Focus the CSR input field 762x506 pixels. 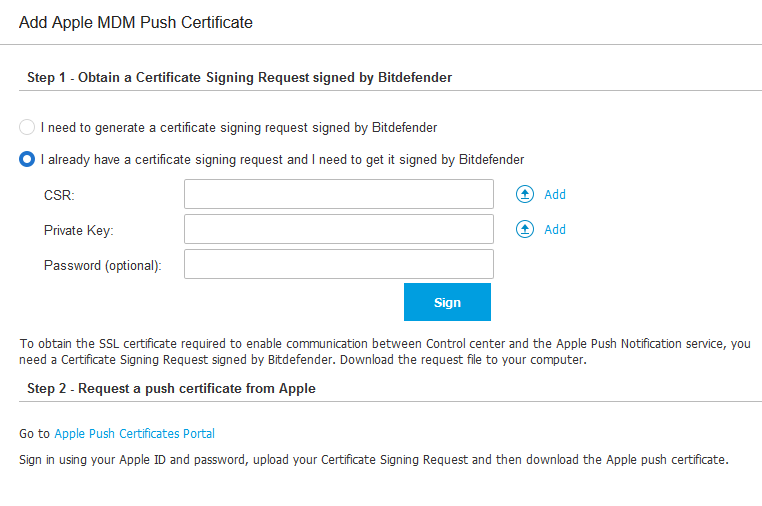[x=339, y=194]
